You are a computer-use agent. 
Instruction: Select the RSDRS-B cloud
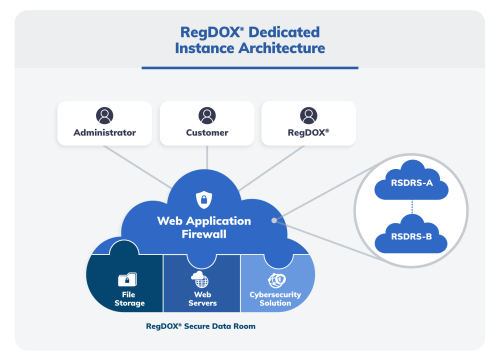click(x=411, y=234)
